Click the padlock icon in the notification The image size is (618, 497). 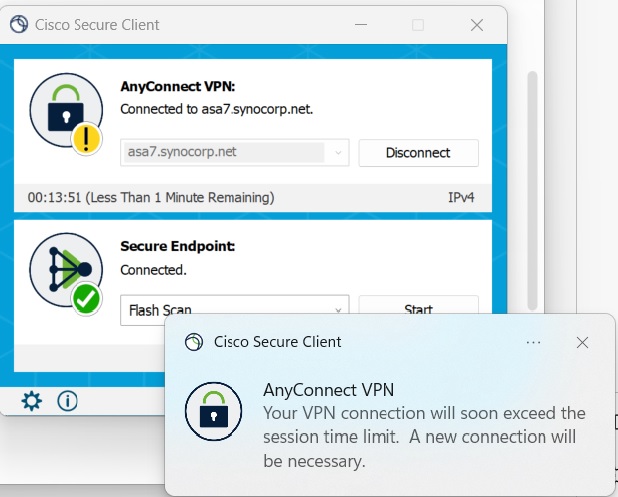click(214, 411)
